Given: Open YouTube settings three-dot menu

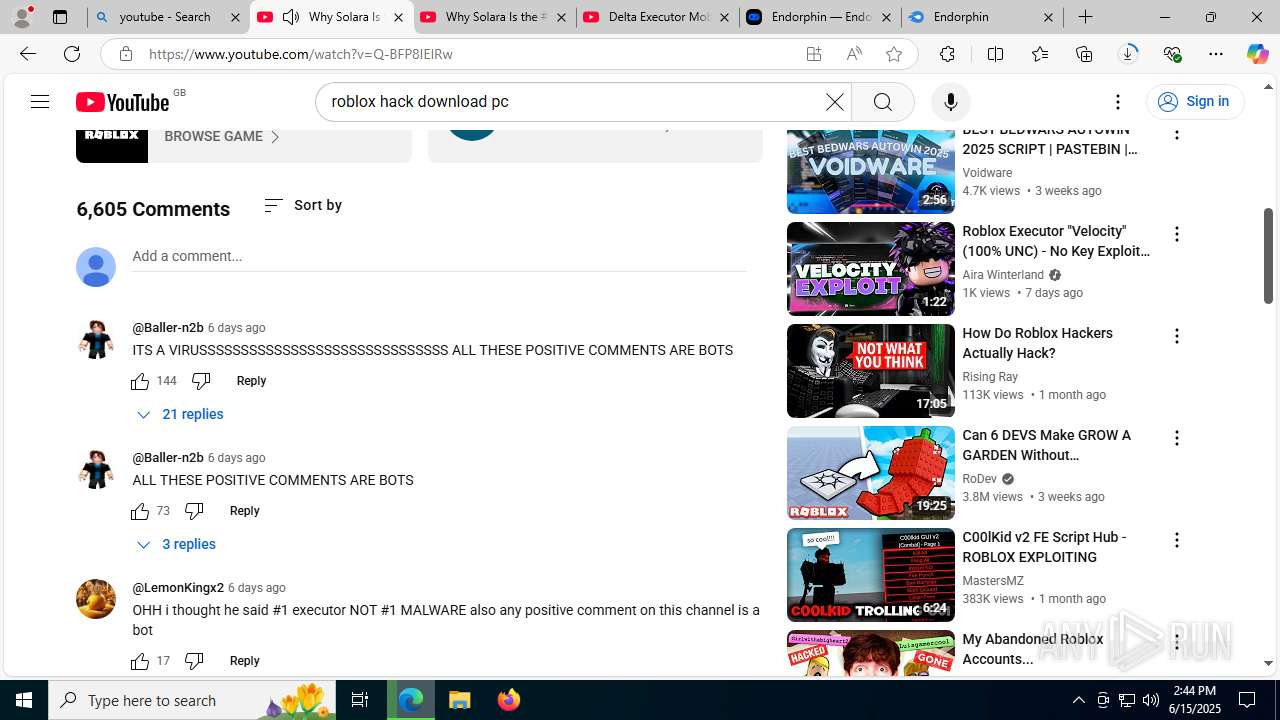Looking at the screenshot, I should [x=1117, y=102].
